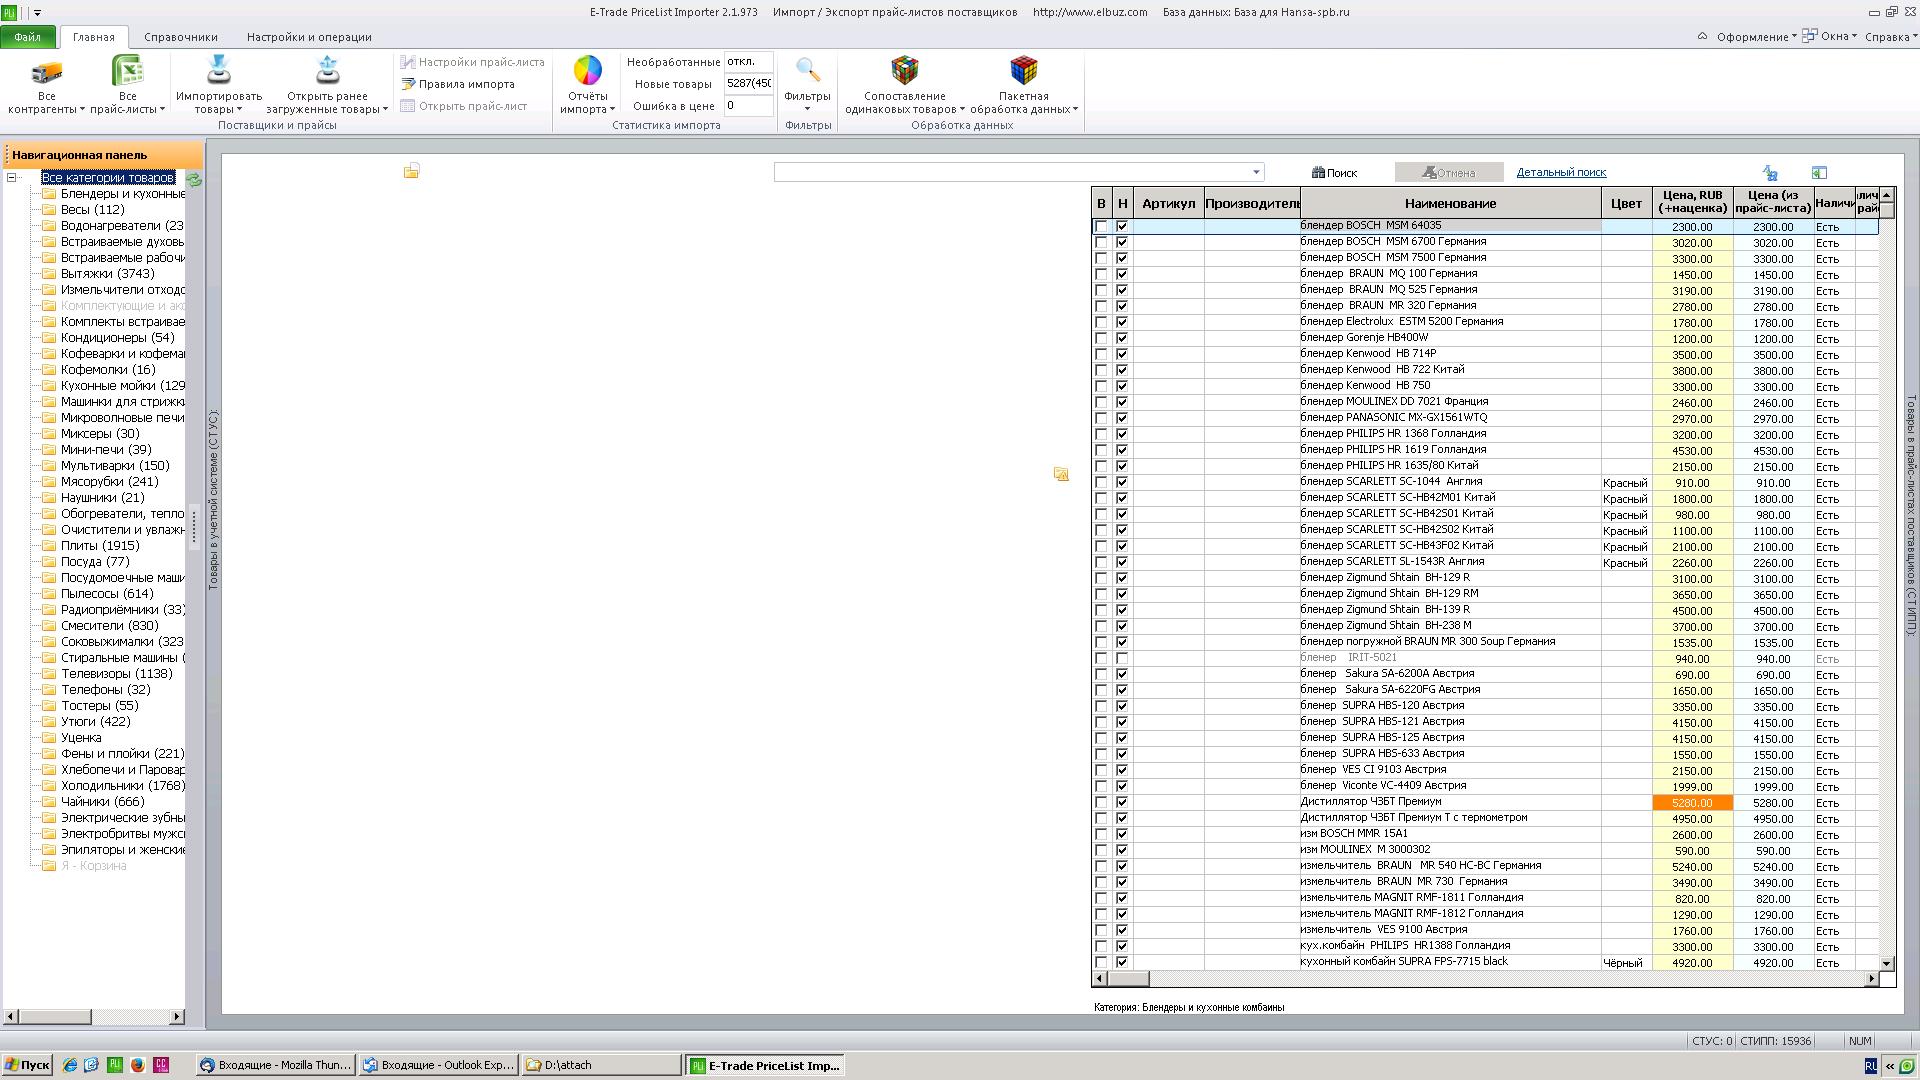The height and width of the screenshot is (1080, 1920).
Task: Select the Главная tab
Action: point(93,37)
